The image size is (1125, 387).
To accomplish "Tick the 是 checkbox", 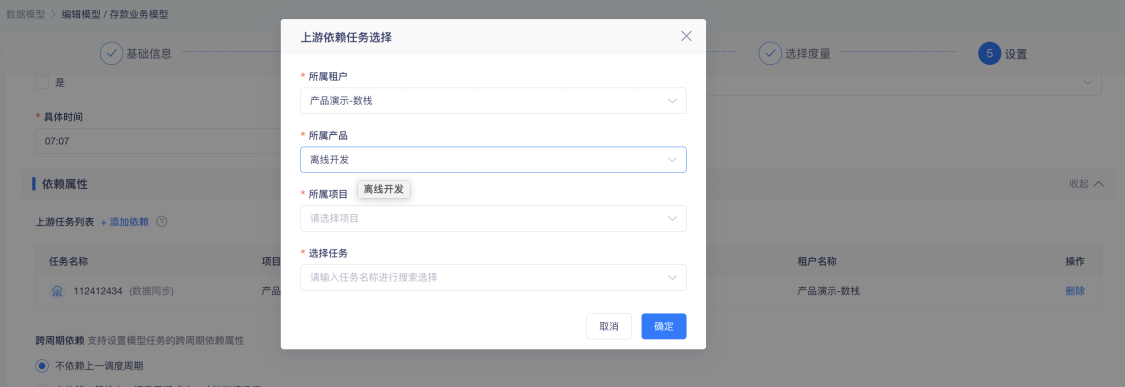I will [42, 83].
